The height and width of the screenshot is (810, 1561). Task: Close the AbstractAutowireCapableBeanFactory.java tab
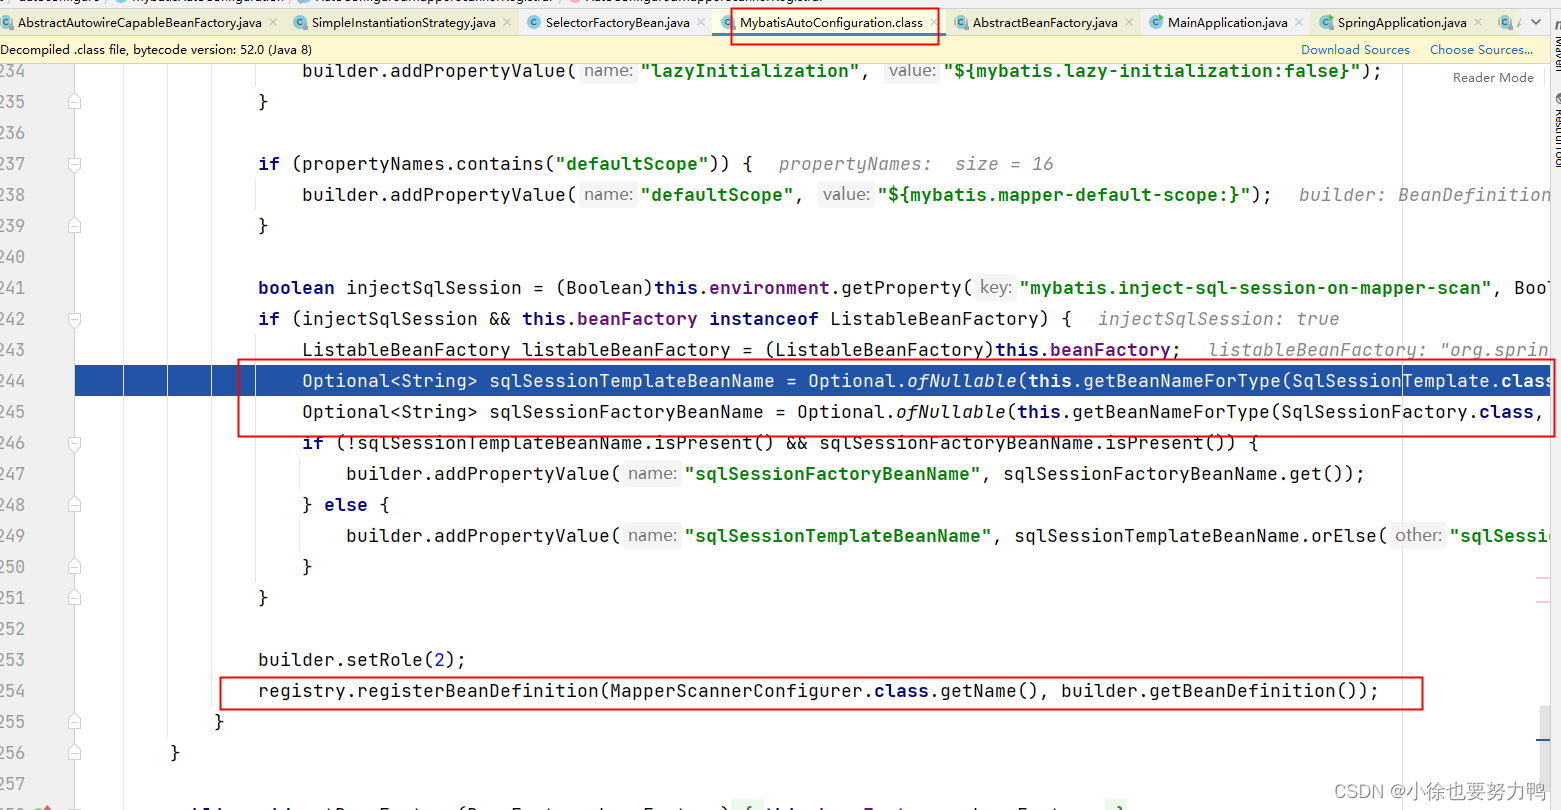273,22
